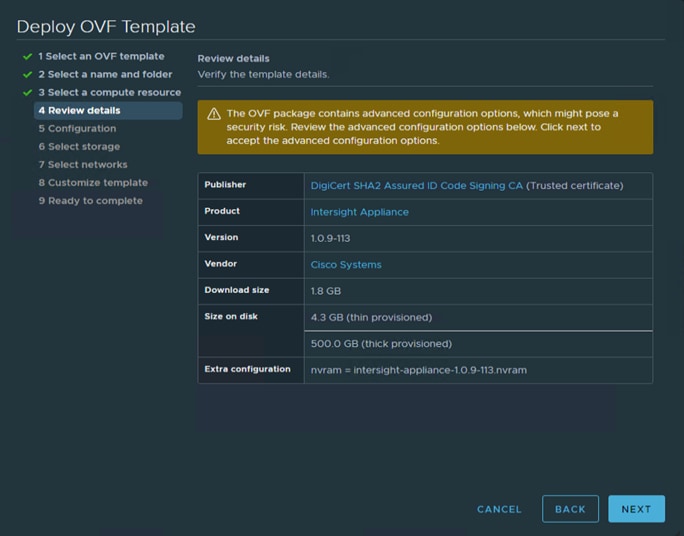Screen dimensions: 684x536
Task: Click the Vendor row label
Action: coord(220,263)
